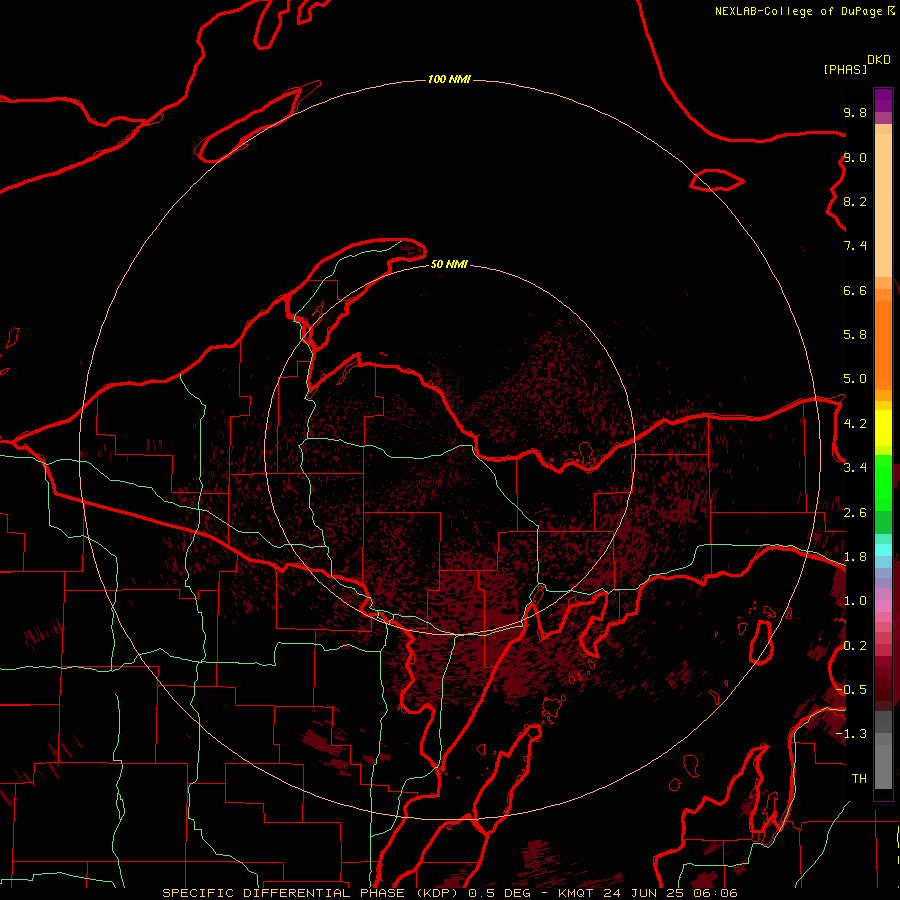Pick the orange color bar segment
This screenshot has width=900, height=900.
883,346
